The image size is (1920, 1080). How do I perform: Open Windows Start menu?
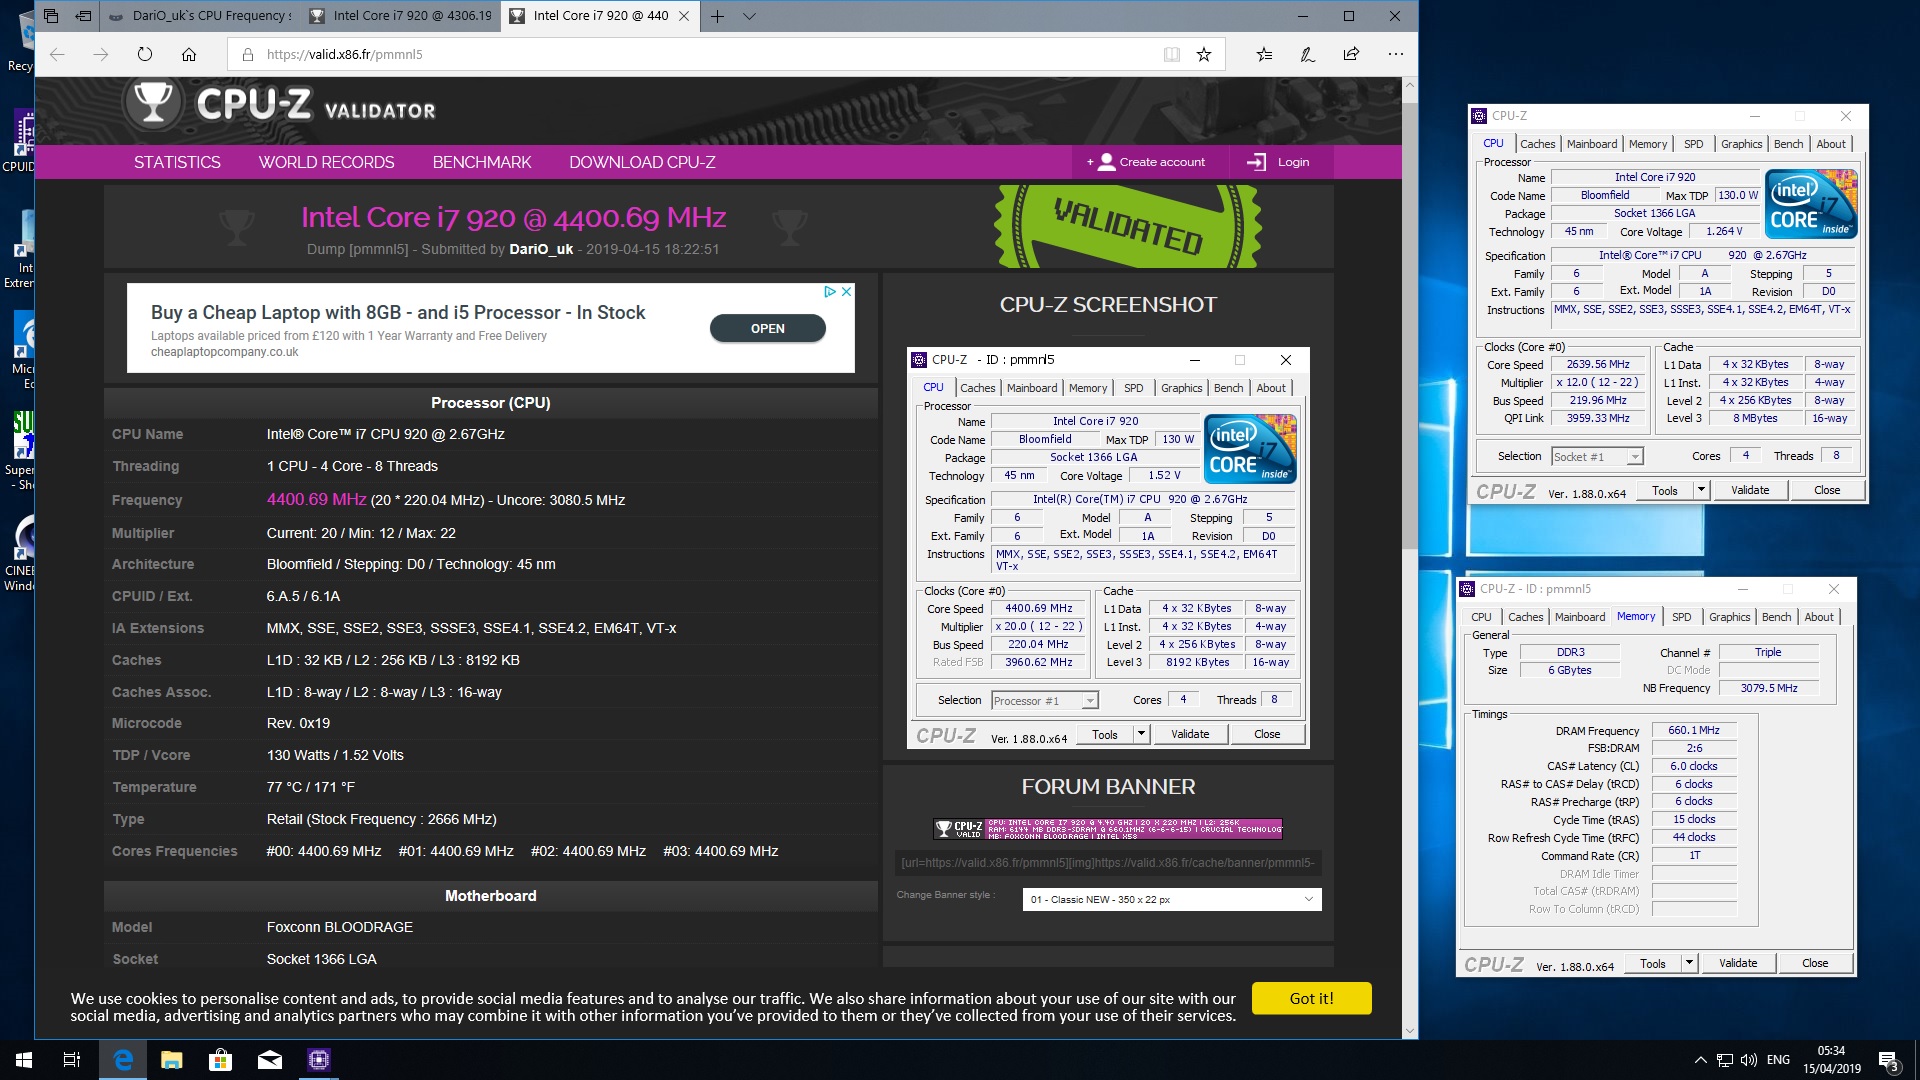(x=24, y=1060)
